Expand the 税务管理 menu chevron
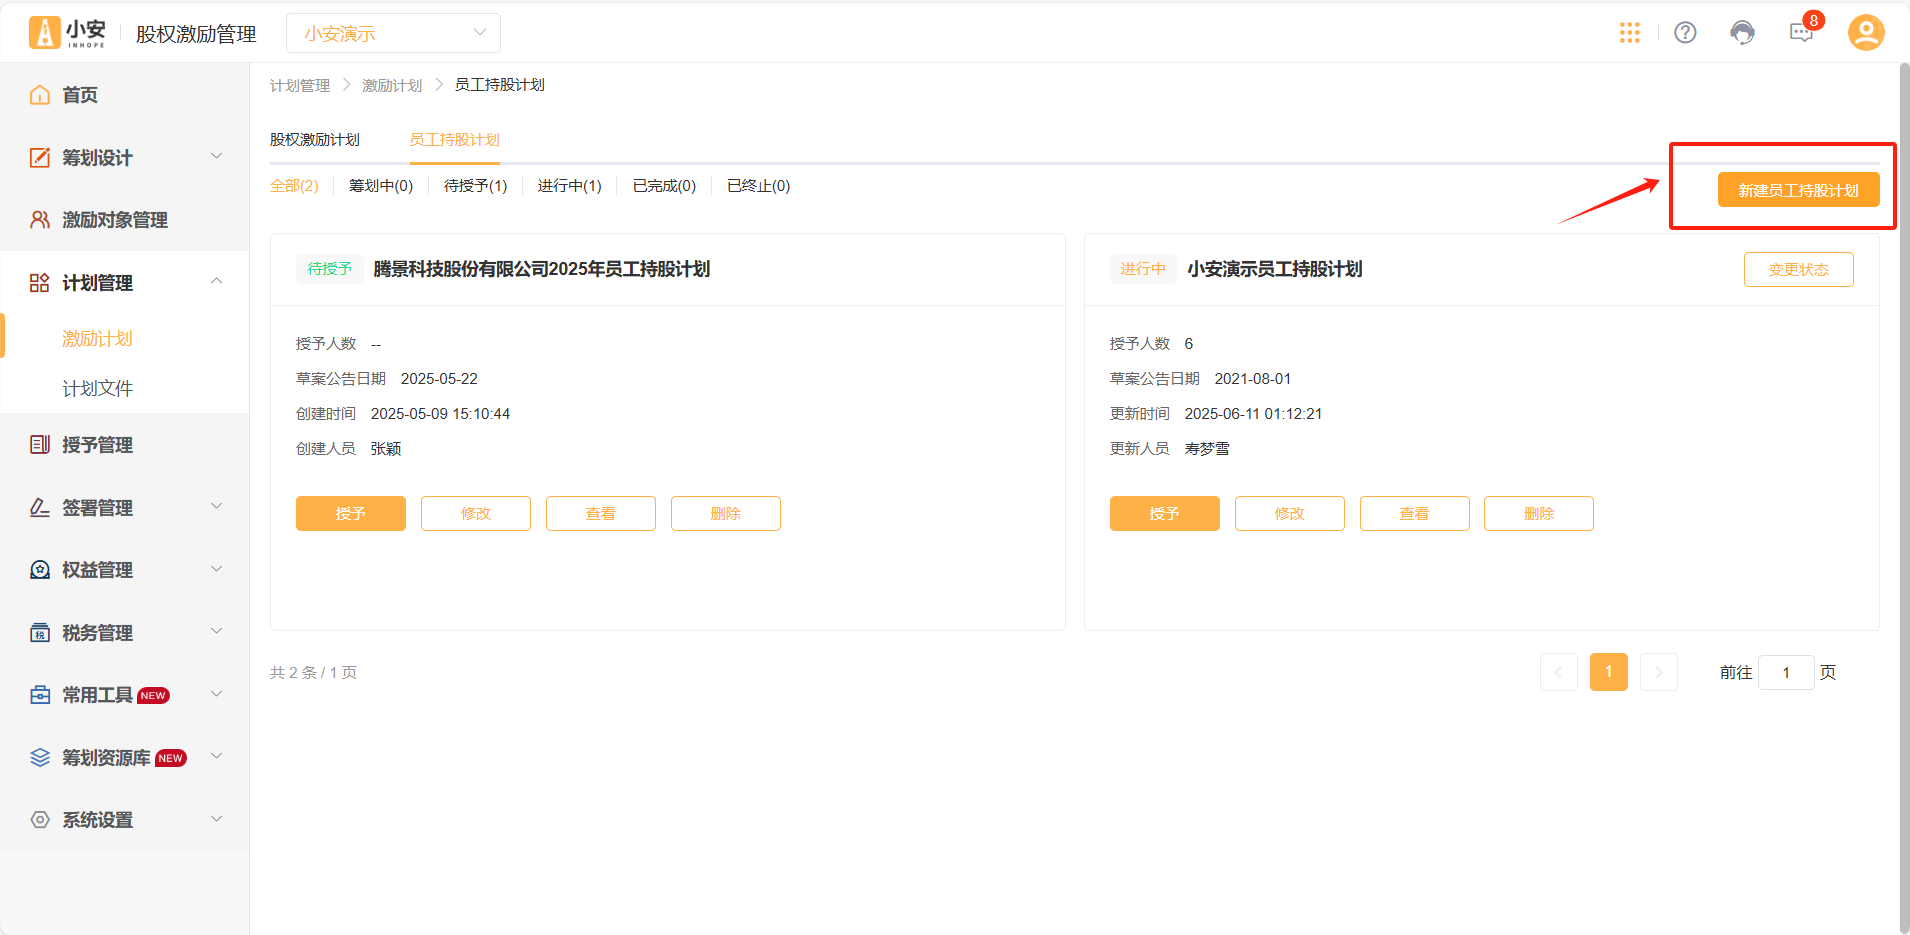 (217, 631)
